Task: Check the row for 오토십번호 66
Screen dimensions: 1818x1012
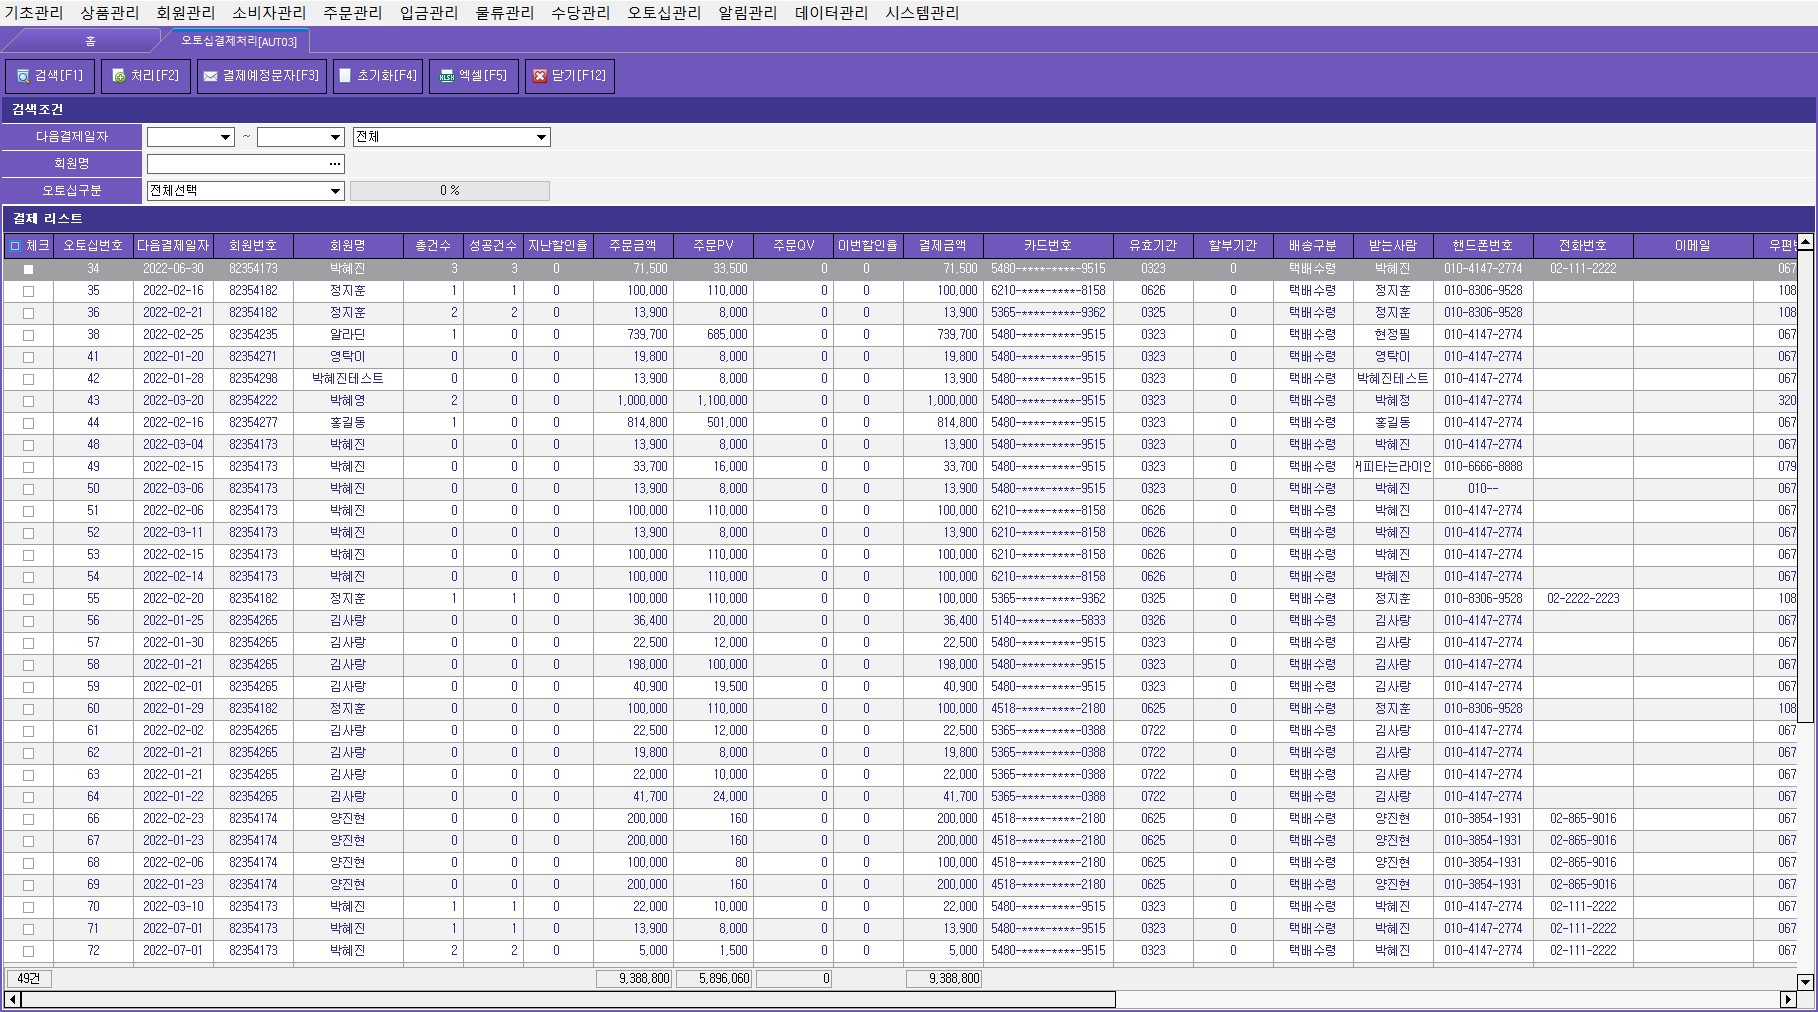Action: (28, 820)
